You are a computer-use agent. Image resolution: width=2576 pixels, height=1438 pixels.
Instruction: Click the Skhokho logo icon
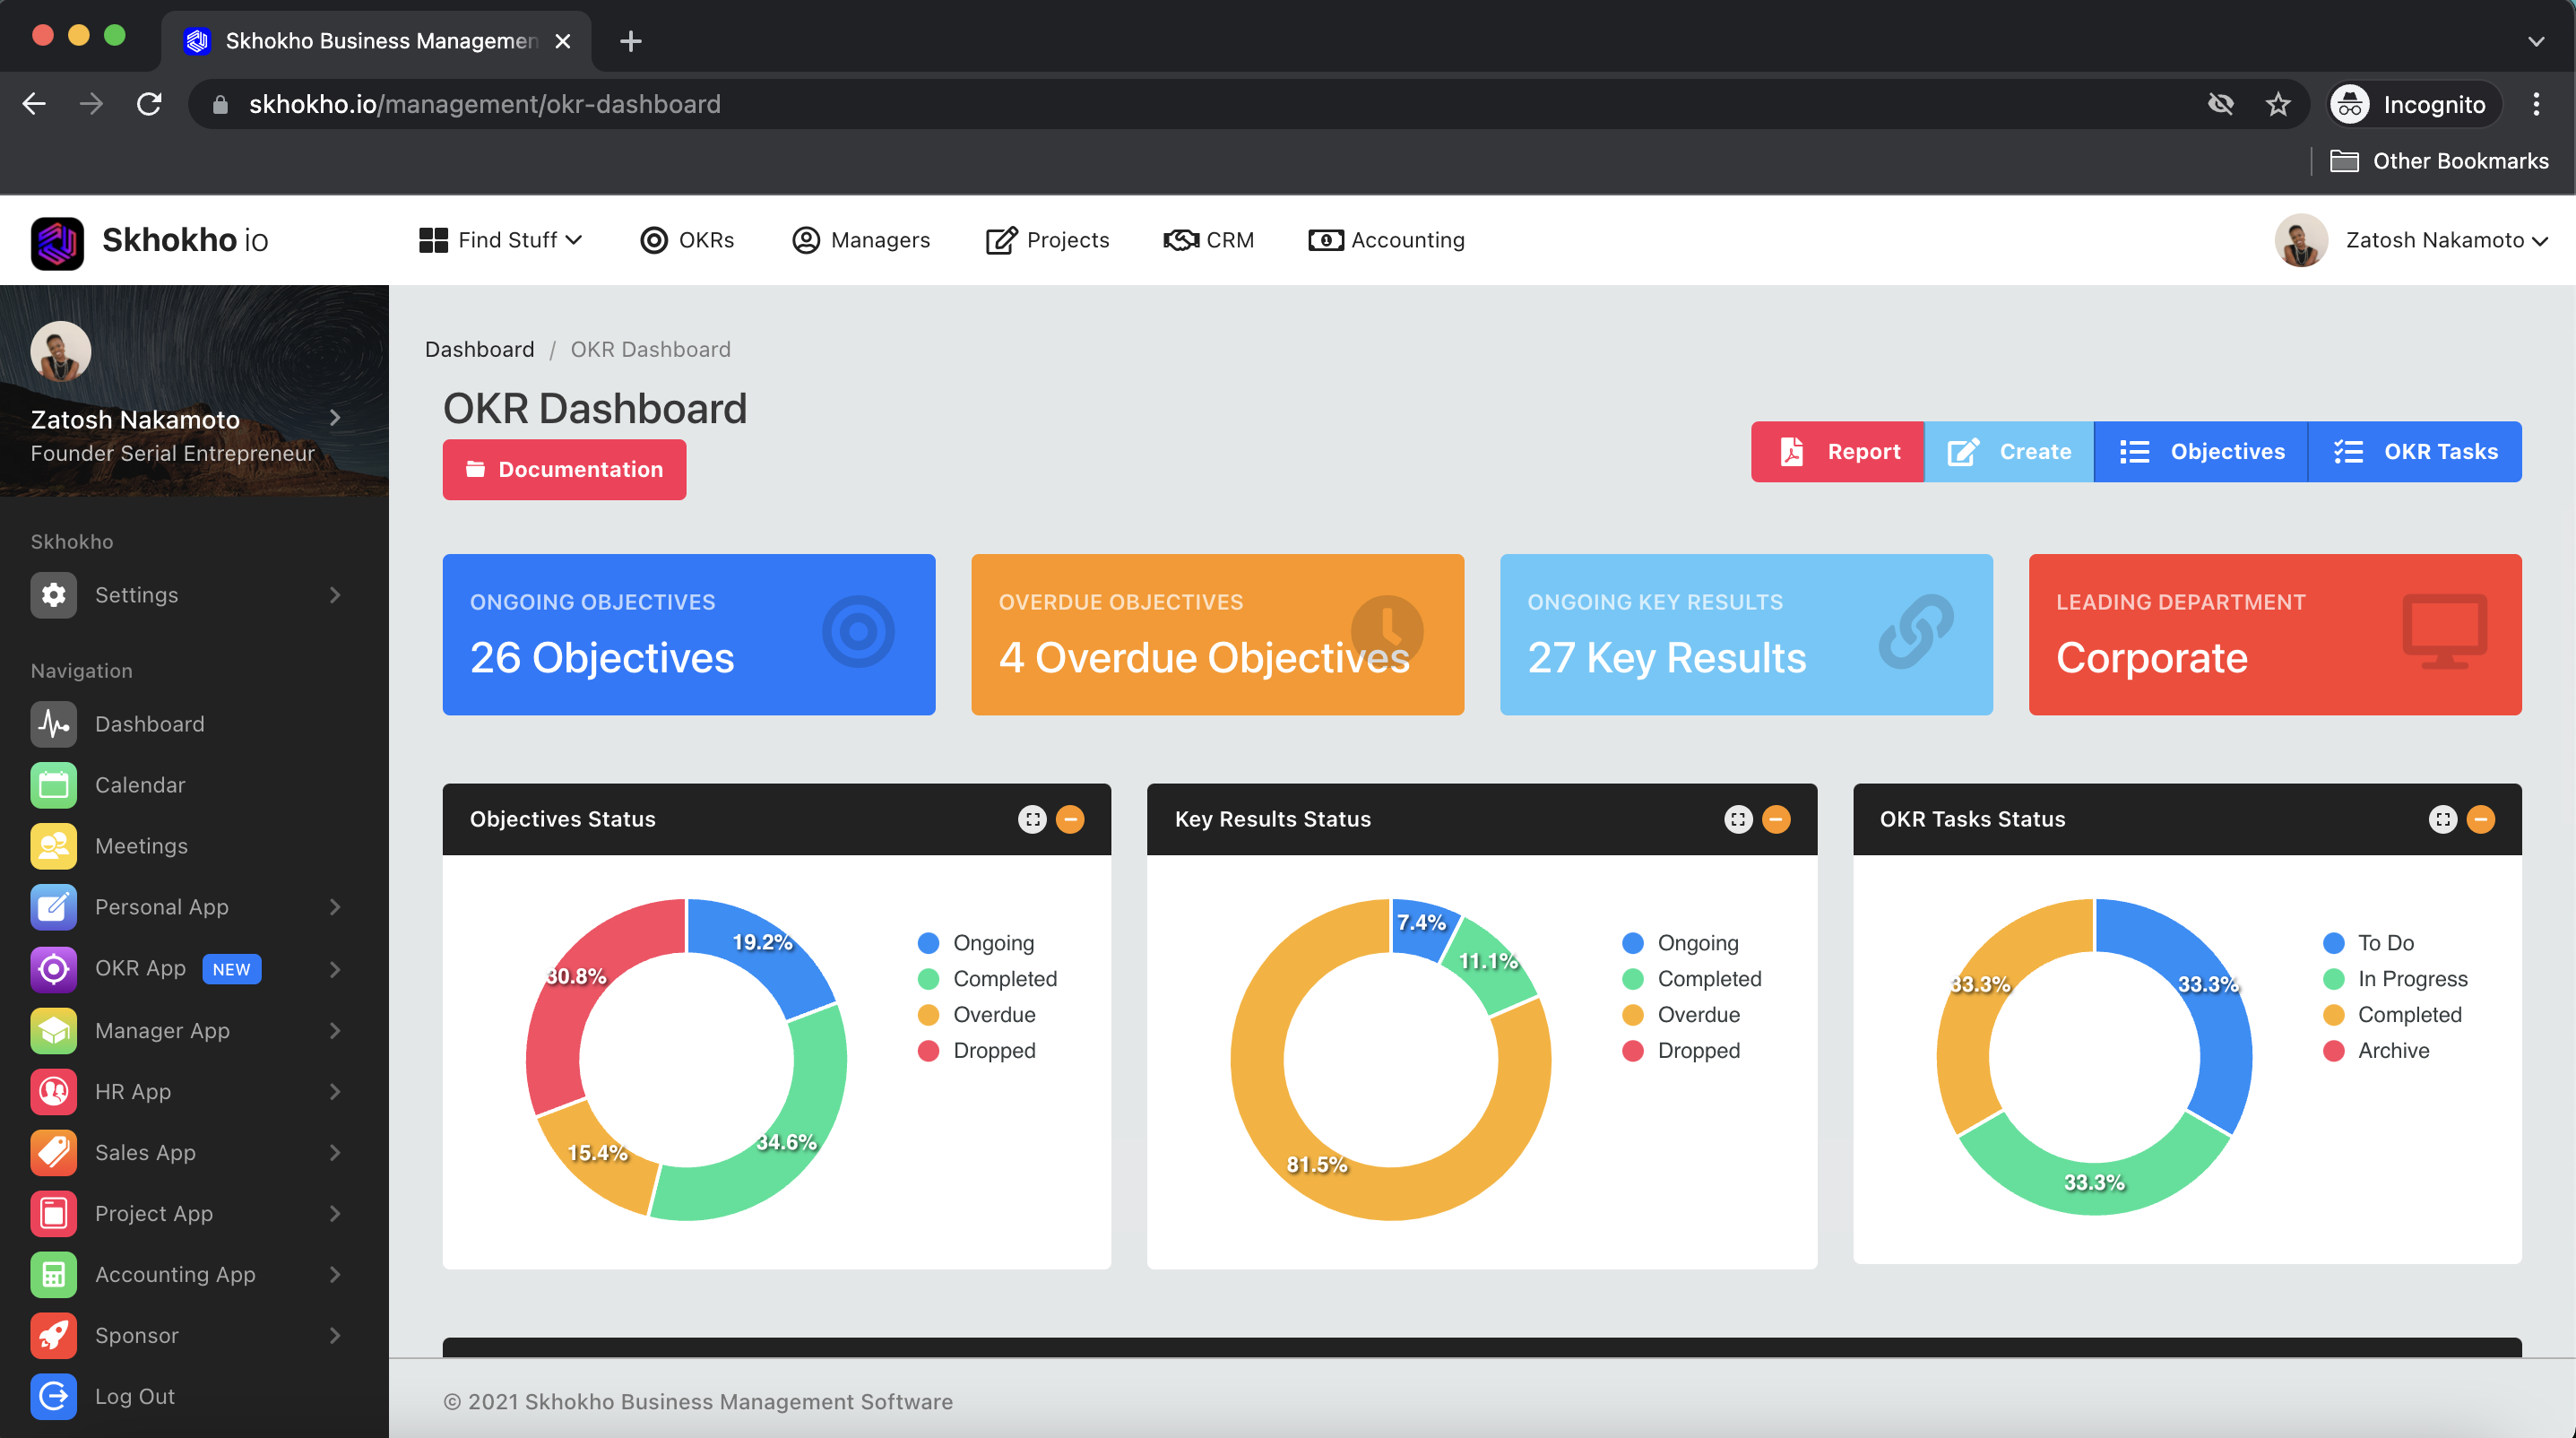click(57, 241)
